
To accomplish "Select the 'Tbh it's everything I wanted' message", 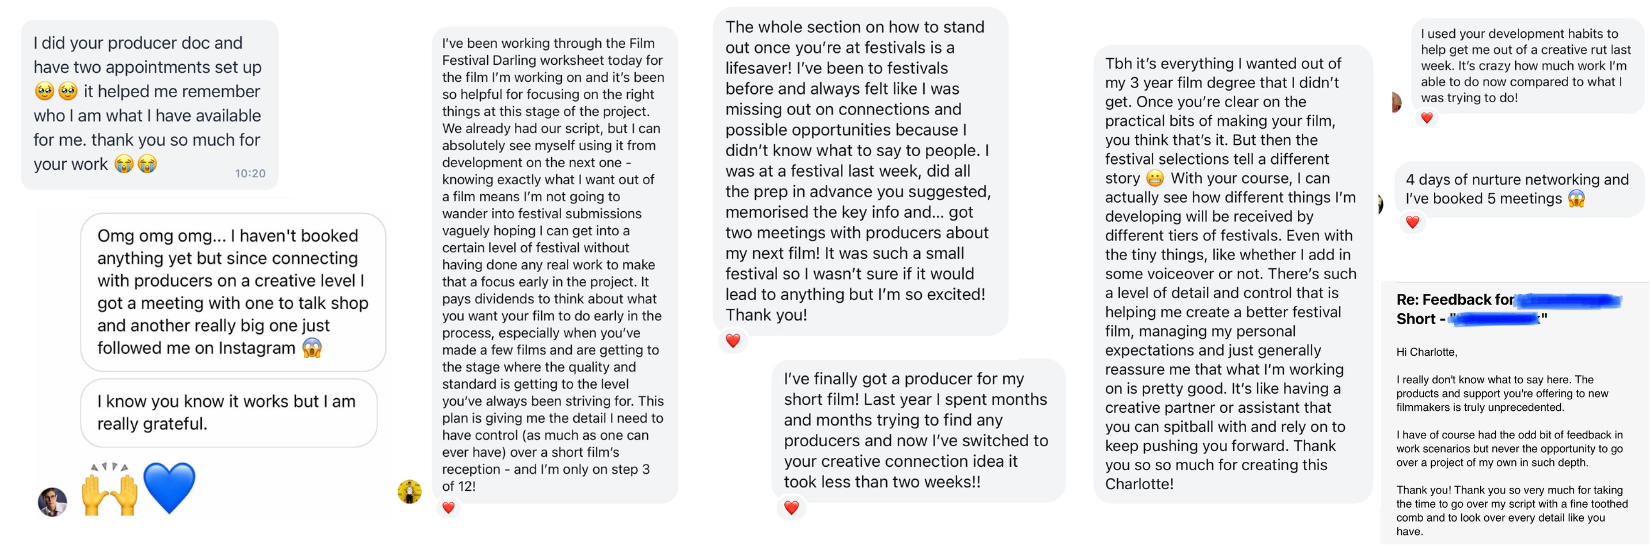I will 1231,273.
